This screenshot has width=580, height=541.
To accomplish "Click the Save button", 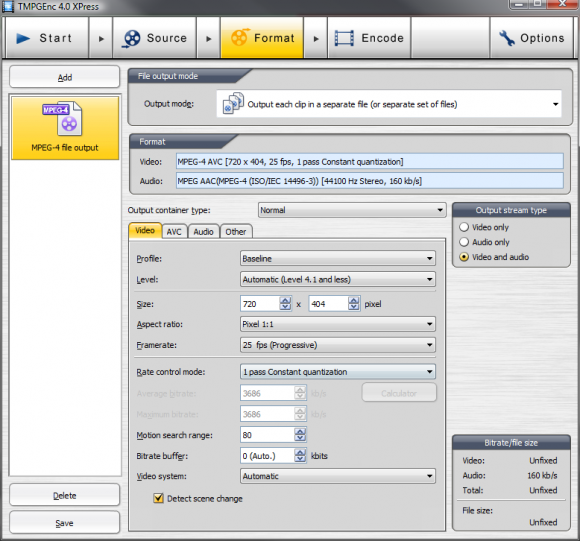I will pyautogui.click(x=65, y=523).
